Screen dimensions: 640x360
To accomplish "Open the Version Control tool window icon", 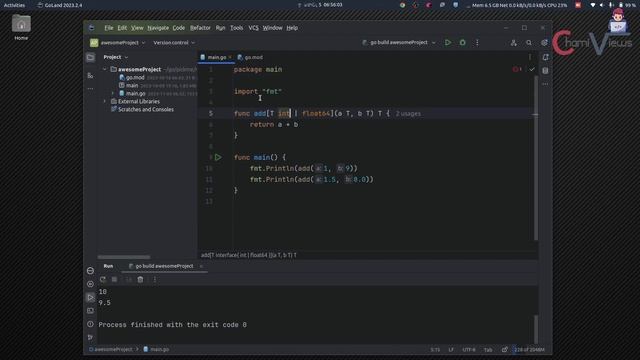I will (x=90, y=338).
